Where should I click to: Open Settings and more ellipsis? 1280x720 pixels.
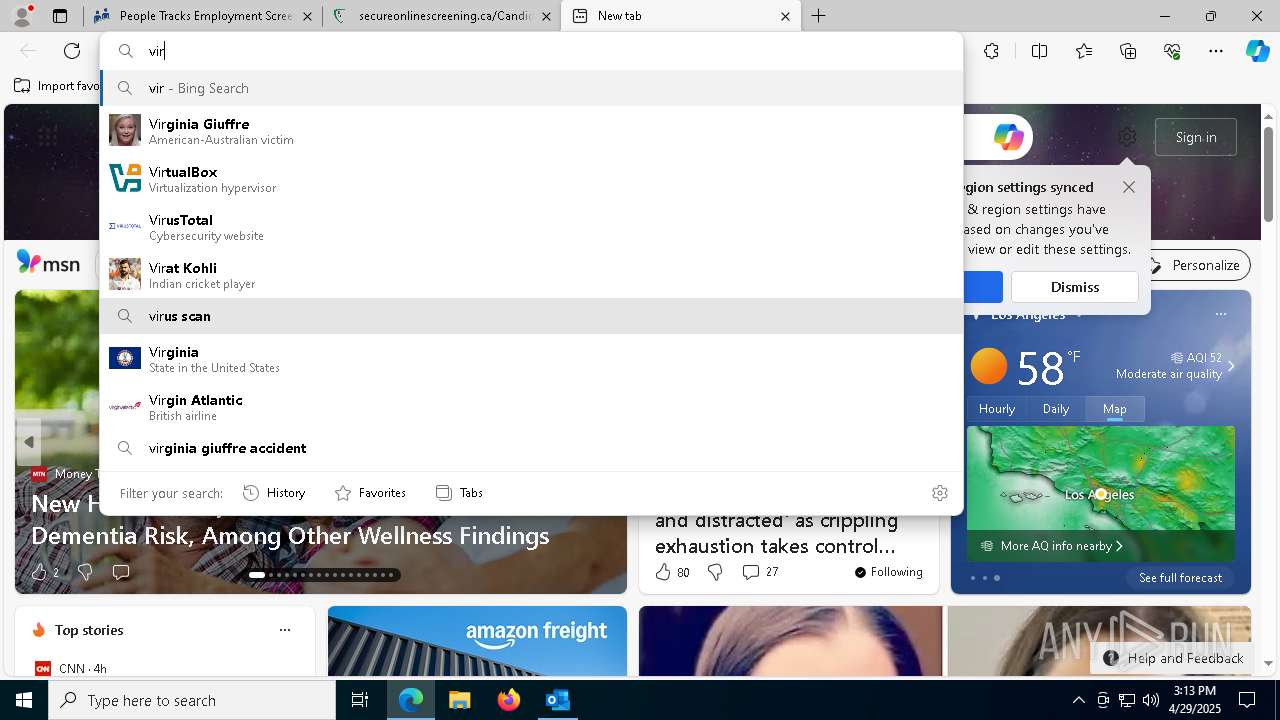(1216, 51)
